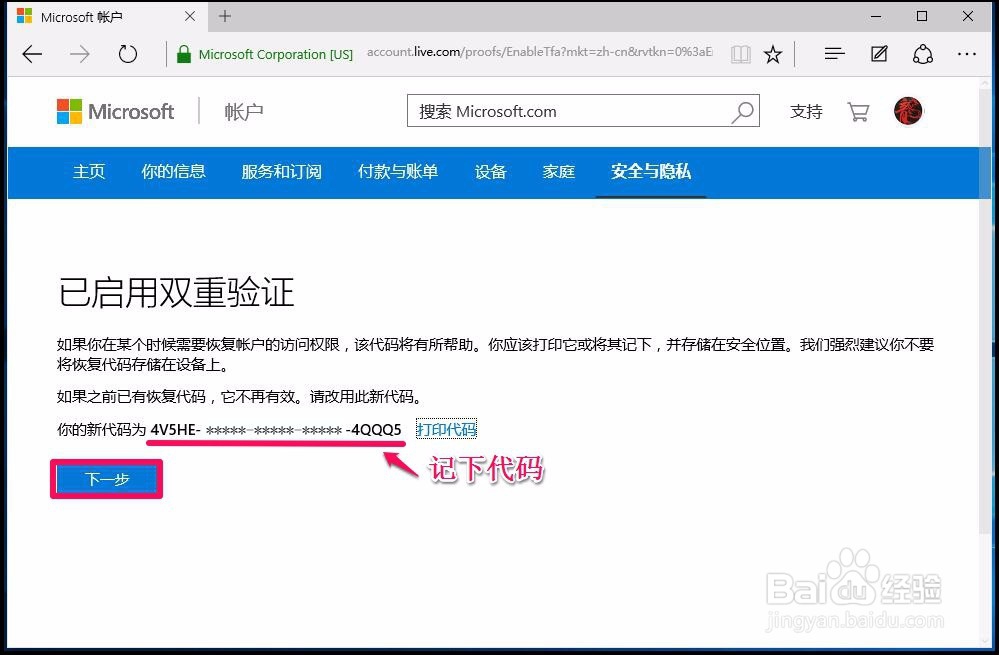This screenshot has width=999, height=655.
Task: Click the 搜索 Microsoft.com search field
Action: click(583, 111)
